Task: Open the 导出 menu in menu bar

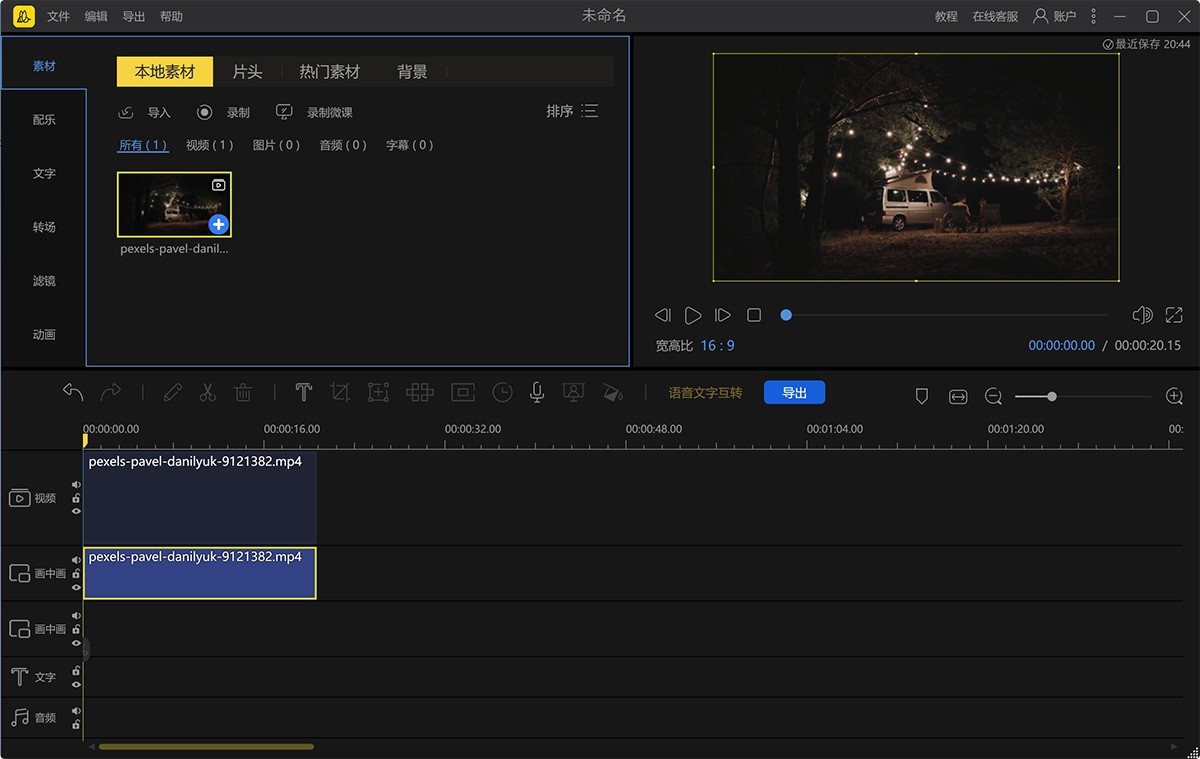Action: pyautogui.click(x=133, y=16)
